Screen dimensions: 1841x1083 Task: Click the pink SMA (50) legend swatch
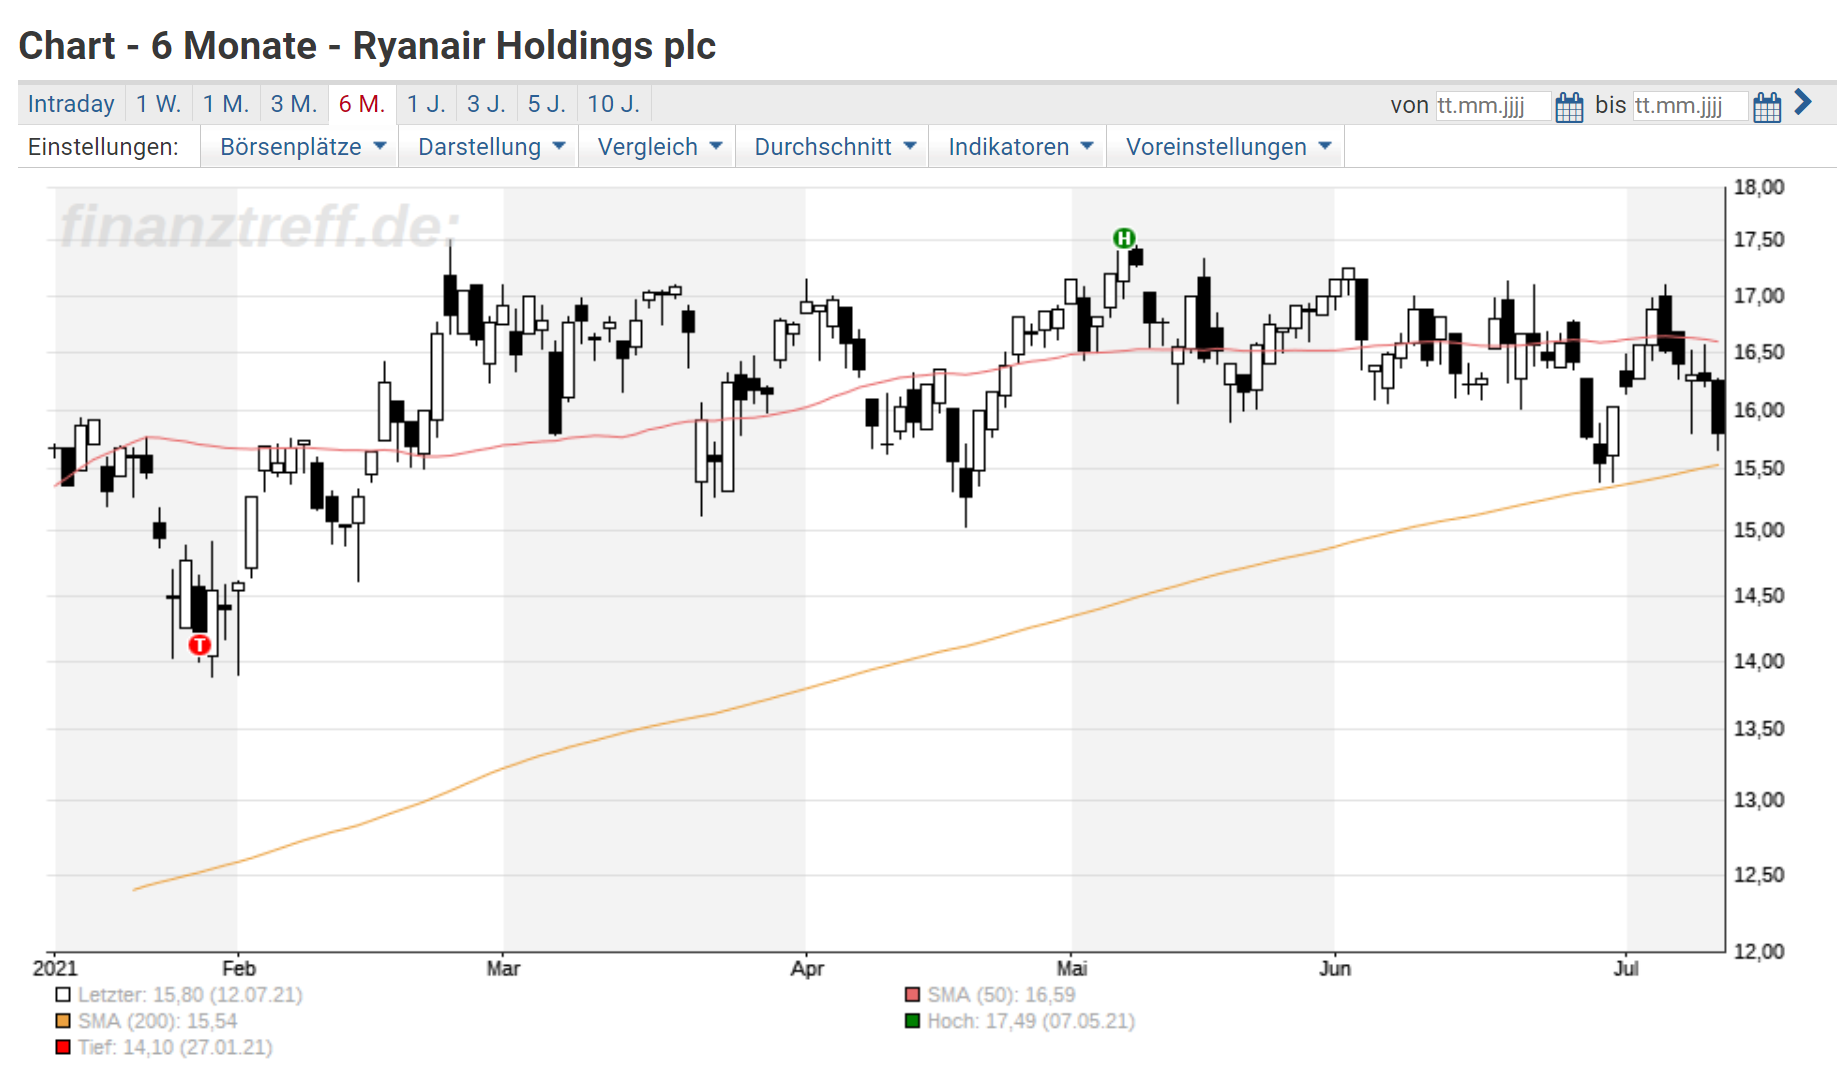pos(912,995)
